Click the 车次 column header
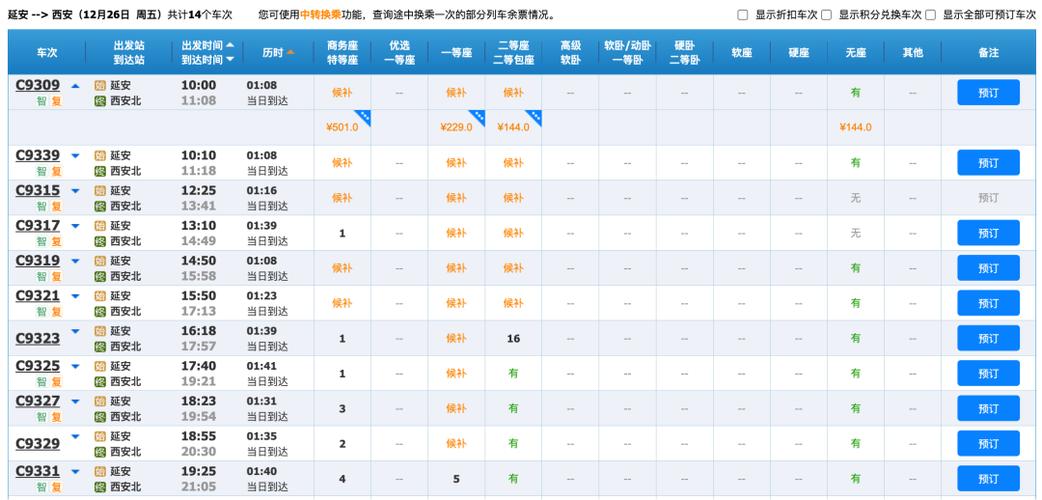The height and width of the screenshot is (500, 1042). [47, 53]
